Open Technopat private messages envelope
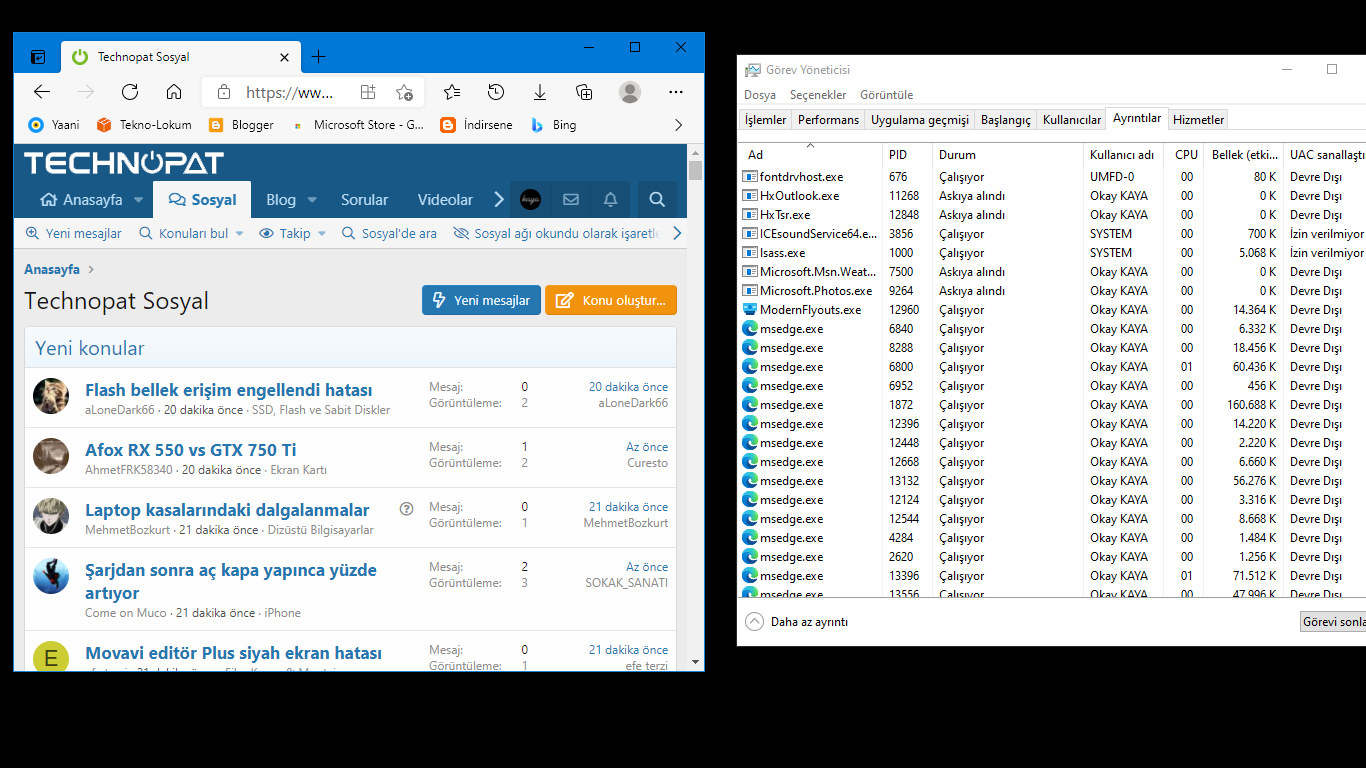The height and width of the screenshot is (768, 1366). coord(571,200)
